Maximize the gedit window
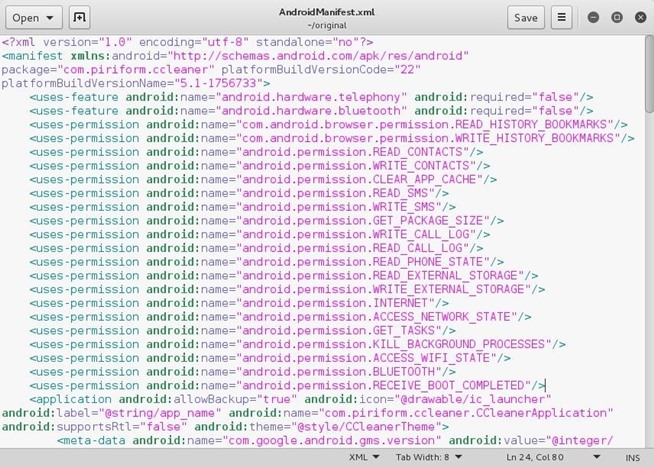The width and height of the screenshot is (654, 467). point(615,18)
